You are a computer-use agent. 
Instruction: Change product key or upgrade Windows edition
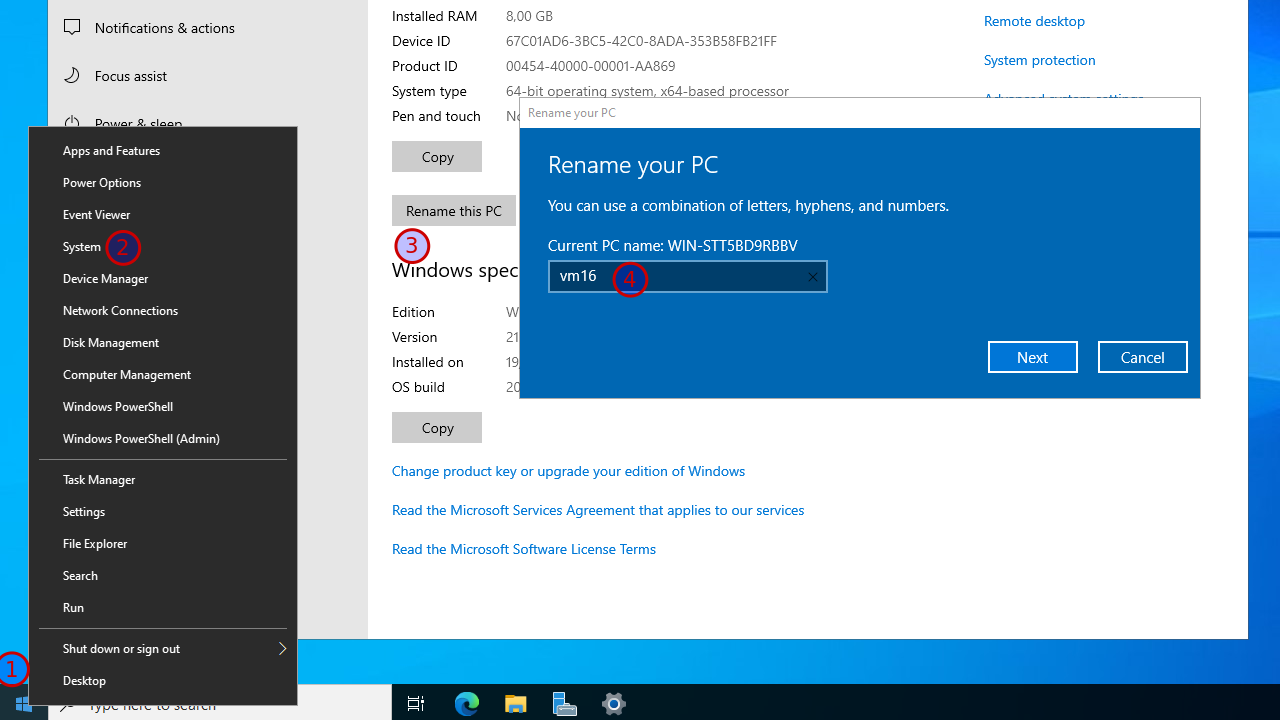click(x=568, y=471)
